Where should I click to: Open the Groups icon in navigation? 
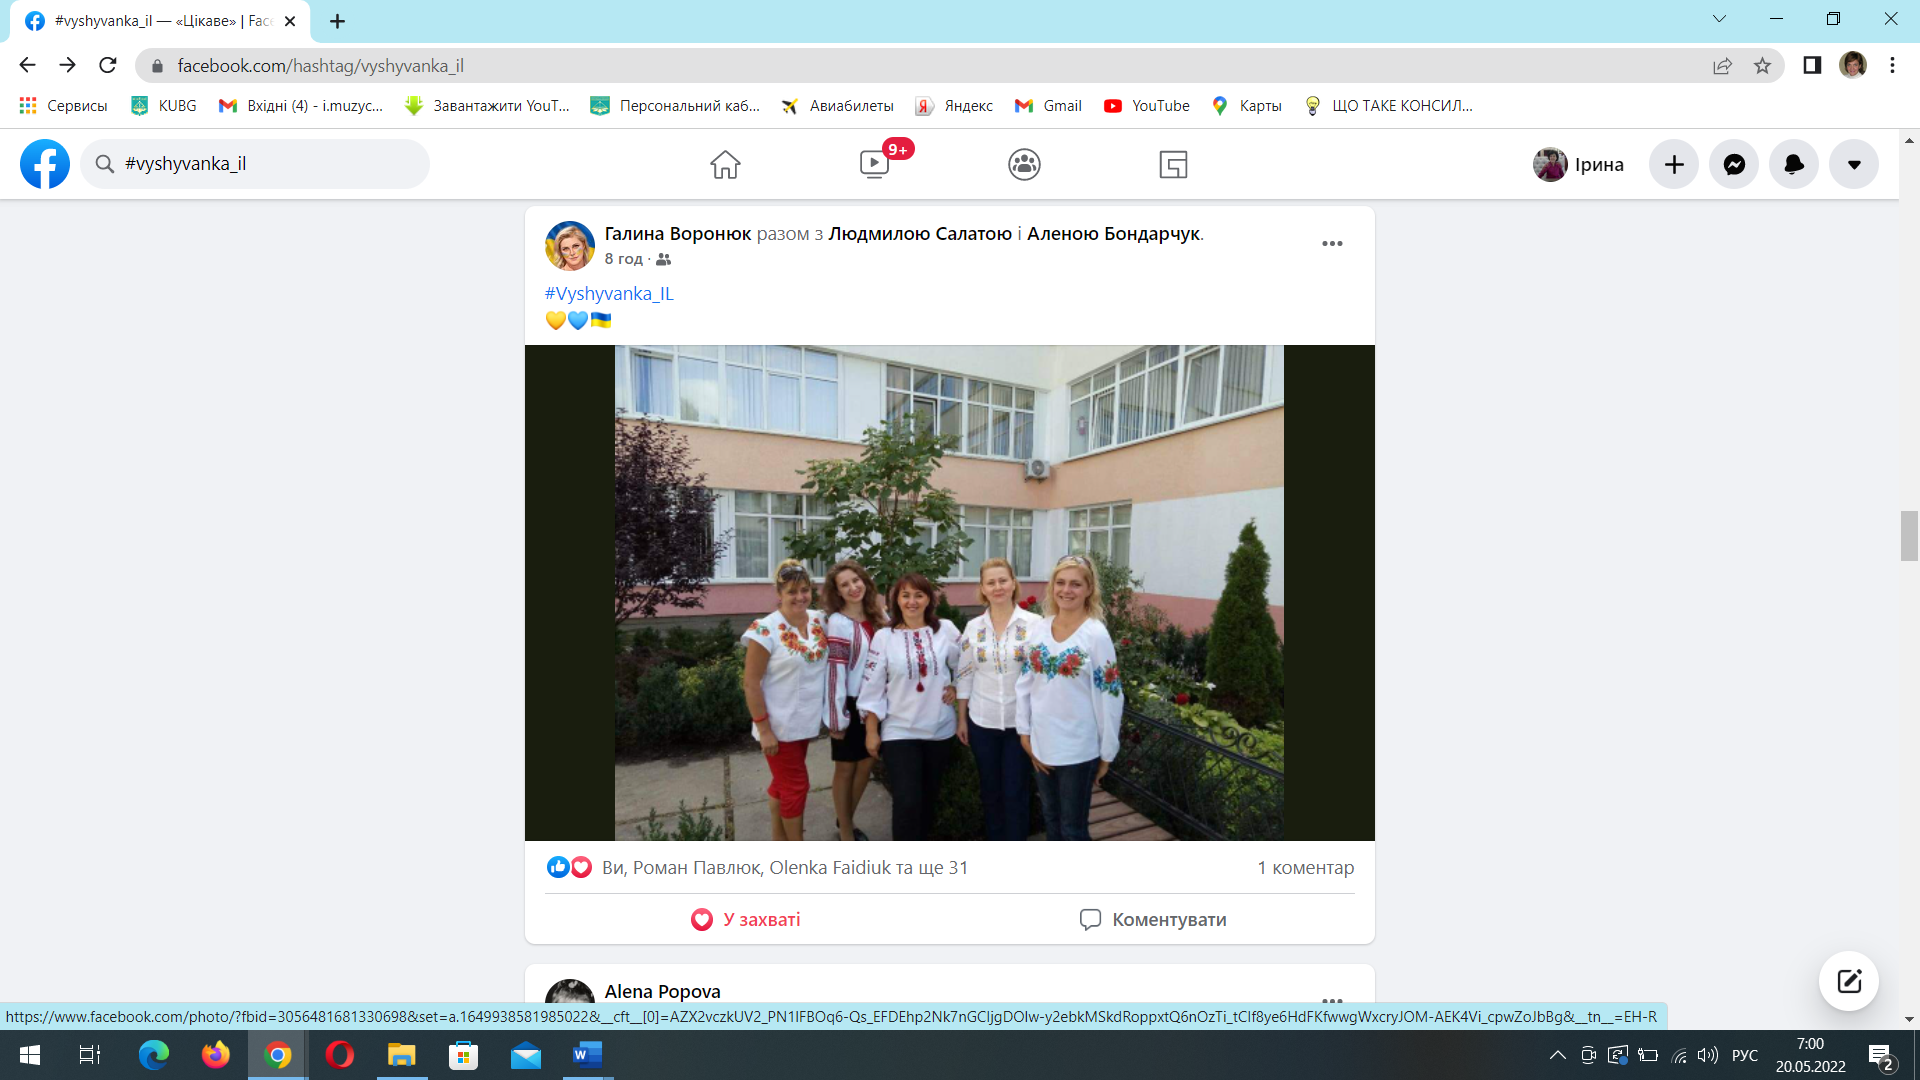pos(1024,164)
